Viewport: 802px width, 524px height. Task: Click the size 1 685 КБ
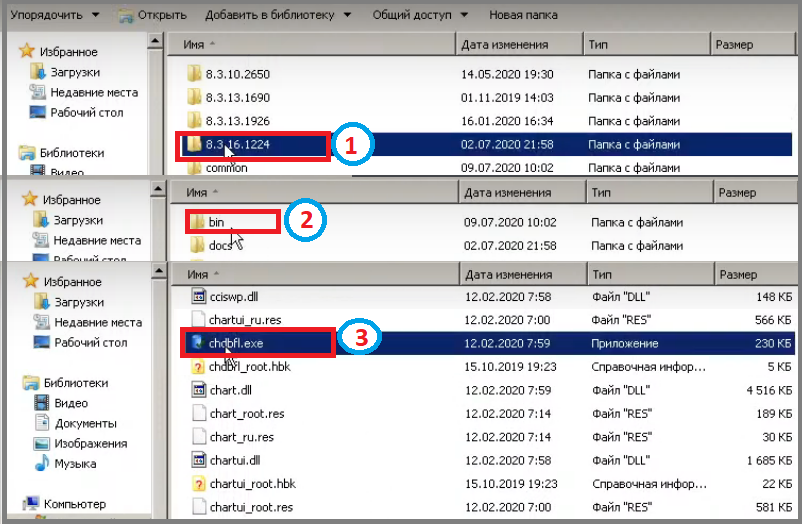769,461
